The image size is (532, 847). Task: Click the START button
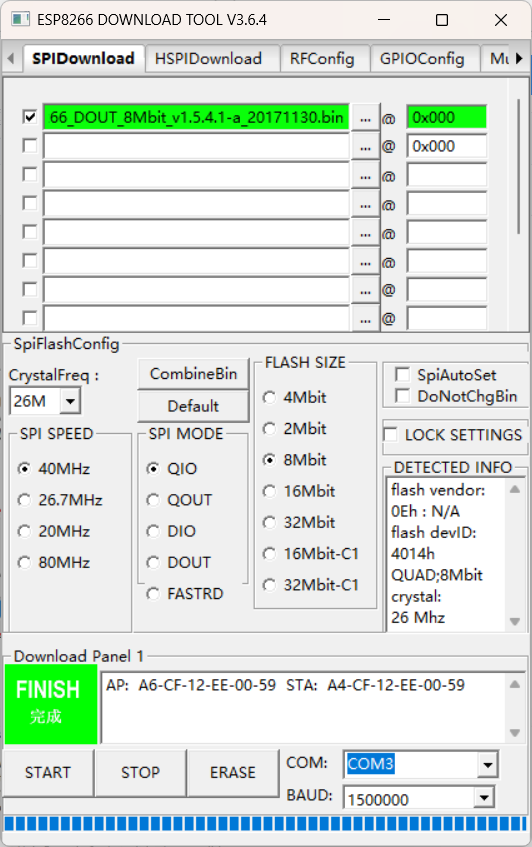(x=48, y=772)
